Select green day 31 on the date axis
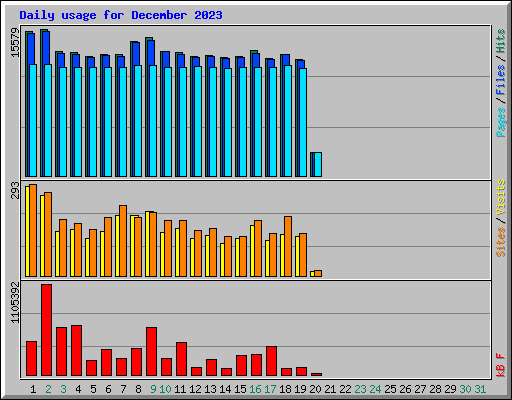The width and height of the screenshot is (512, 400). tap(480, 389)
